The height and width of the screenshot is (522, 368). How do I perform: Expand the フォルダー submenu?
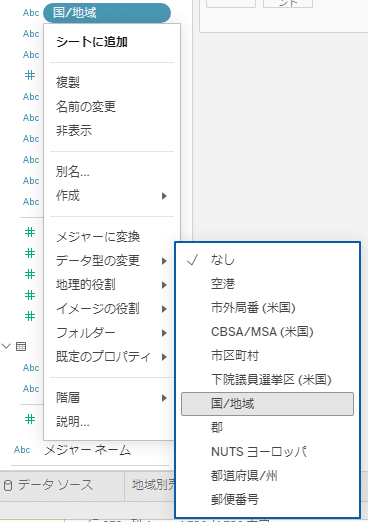point(112,333)
